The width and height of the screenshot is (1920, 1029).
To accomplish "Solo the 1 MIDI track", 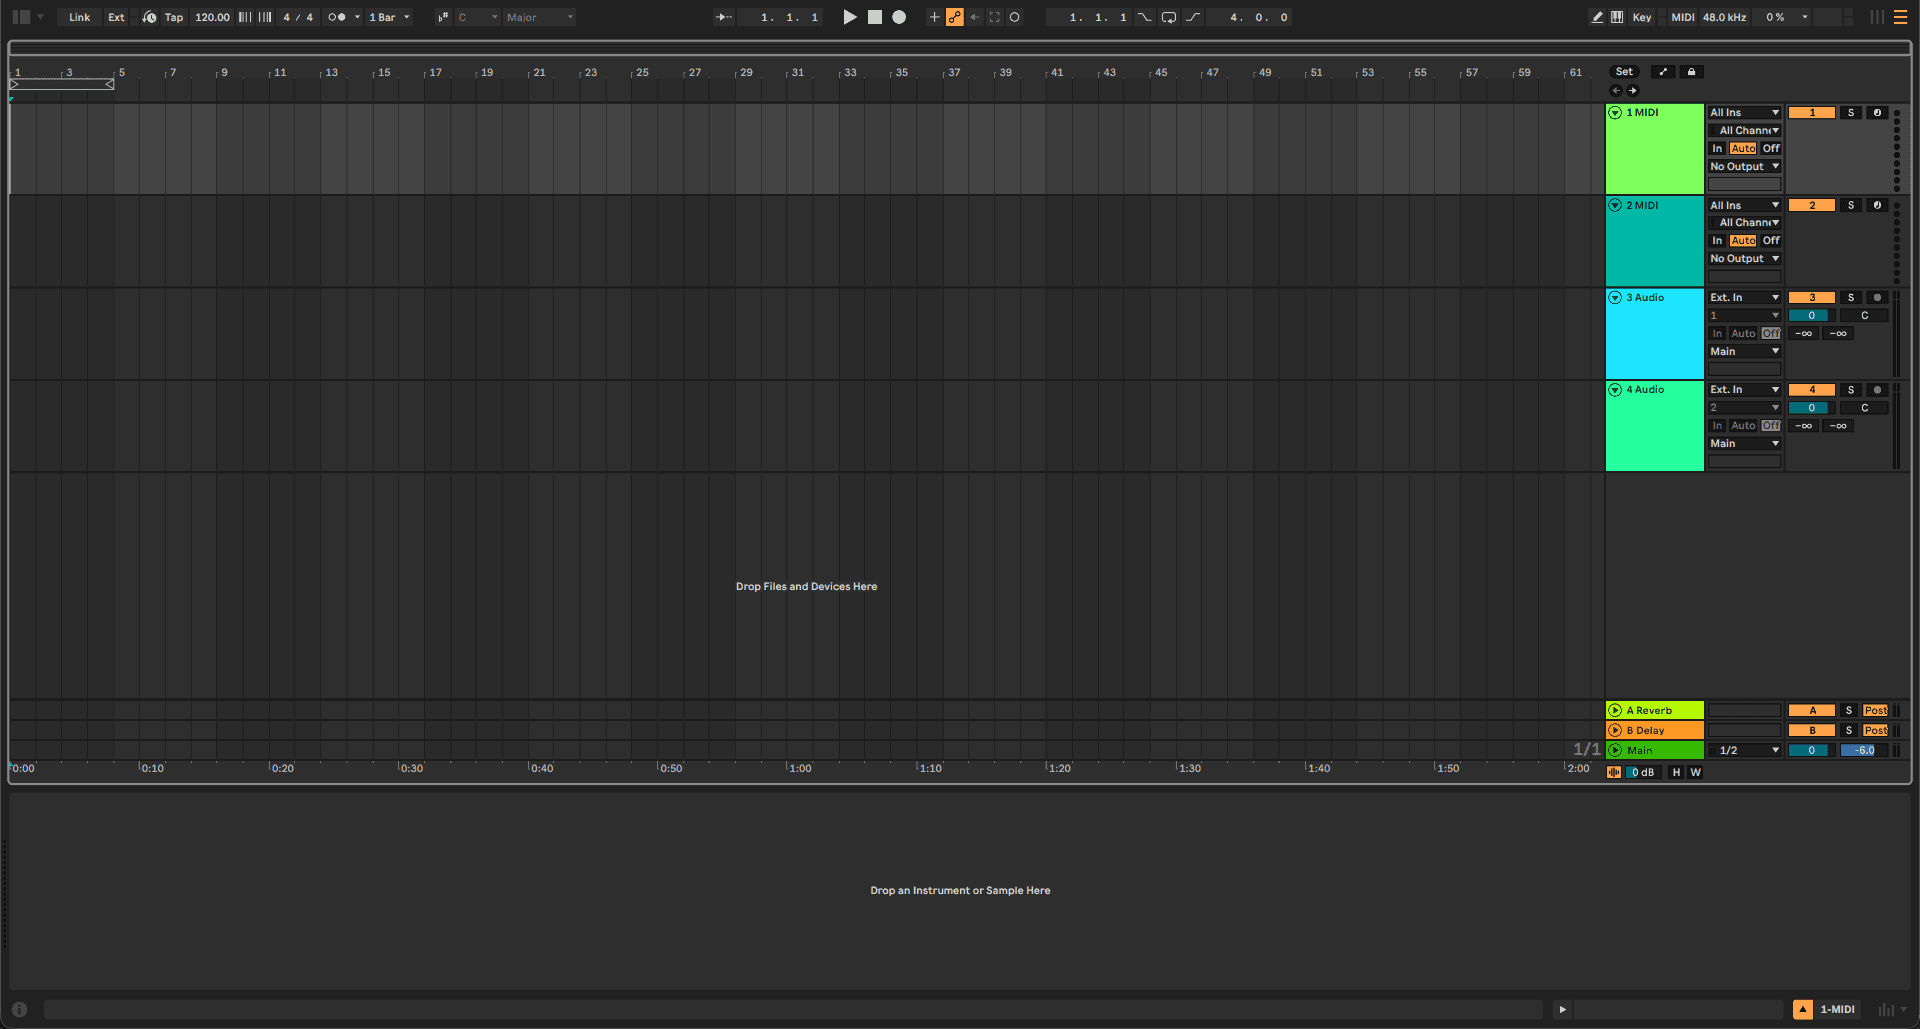I will coord(1851,113).
